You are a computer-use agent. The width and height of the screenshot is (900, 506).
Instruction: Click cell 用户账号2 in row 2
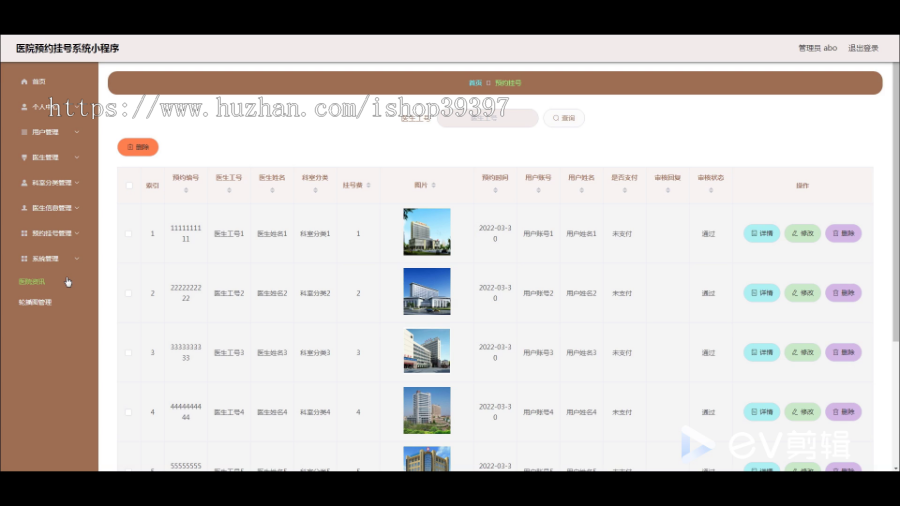[538, 293]
